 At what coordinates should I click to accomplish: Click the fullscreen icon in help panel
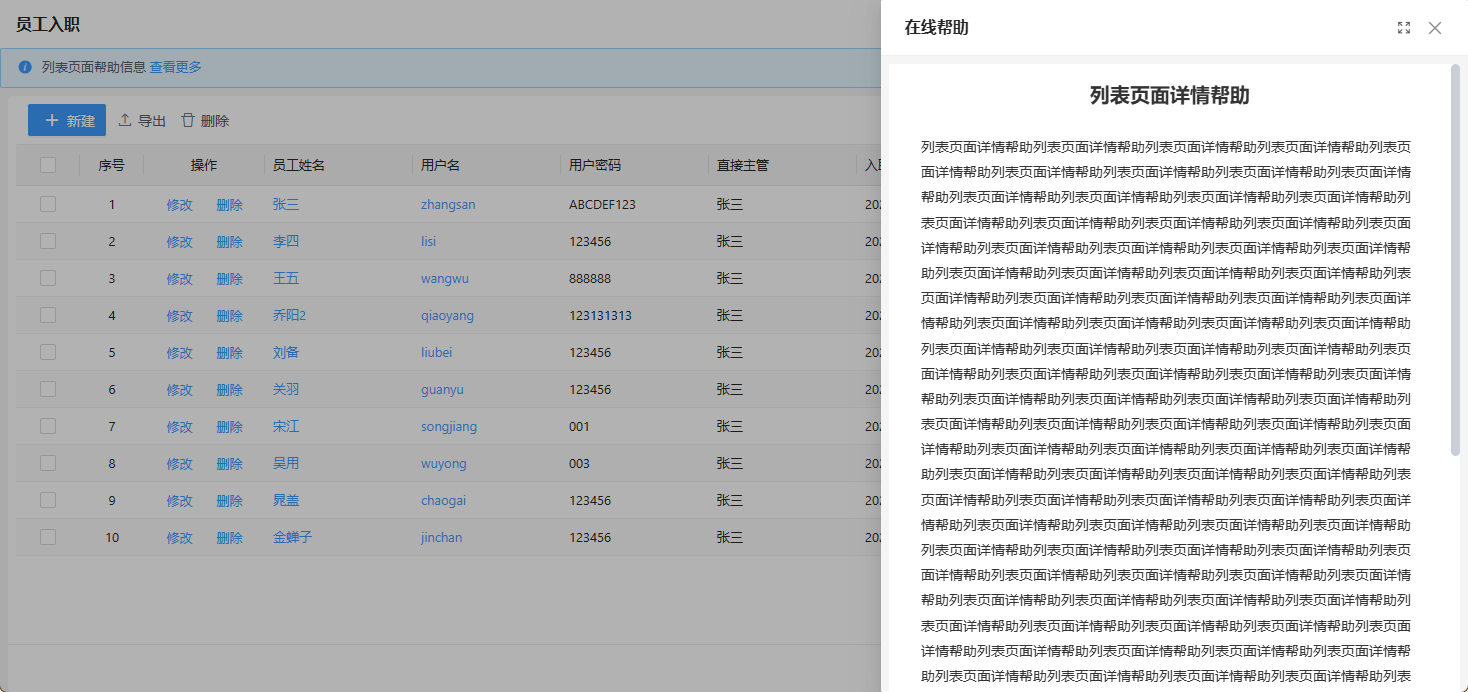click(1404, 28)
